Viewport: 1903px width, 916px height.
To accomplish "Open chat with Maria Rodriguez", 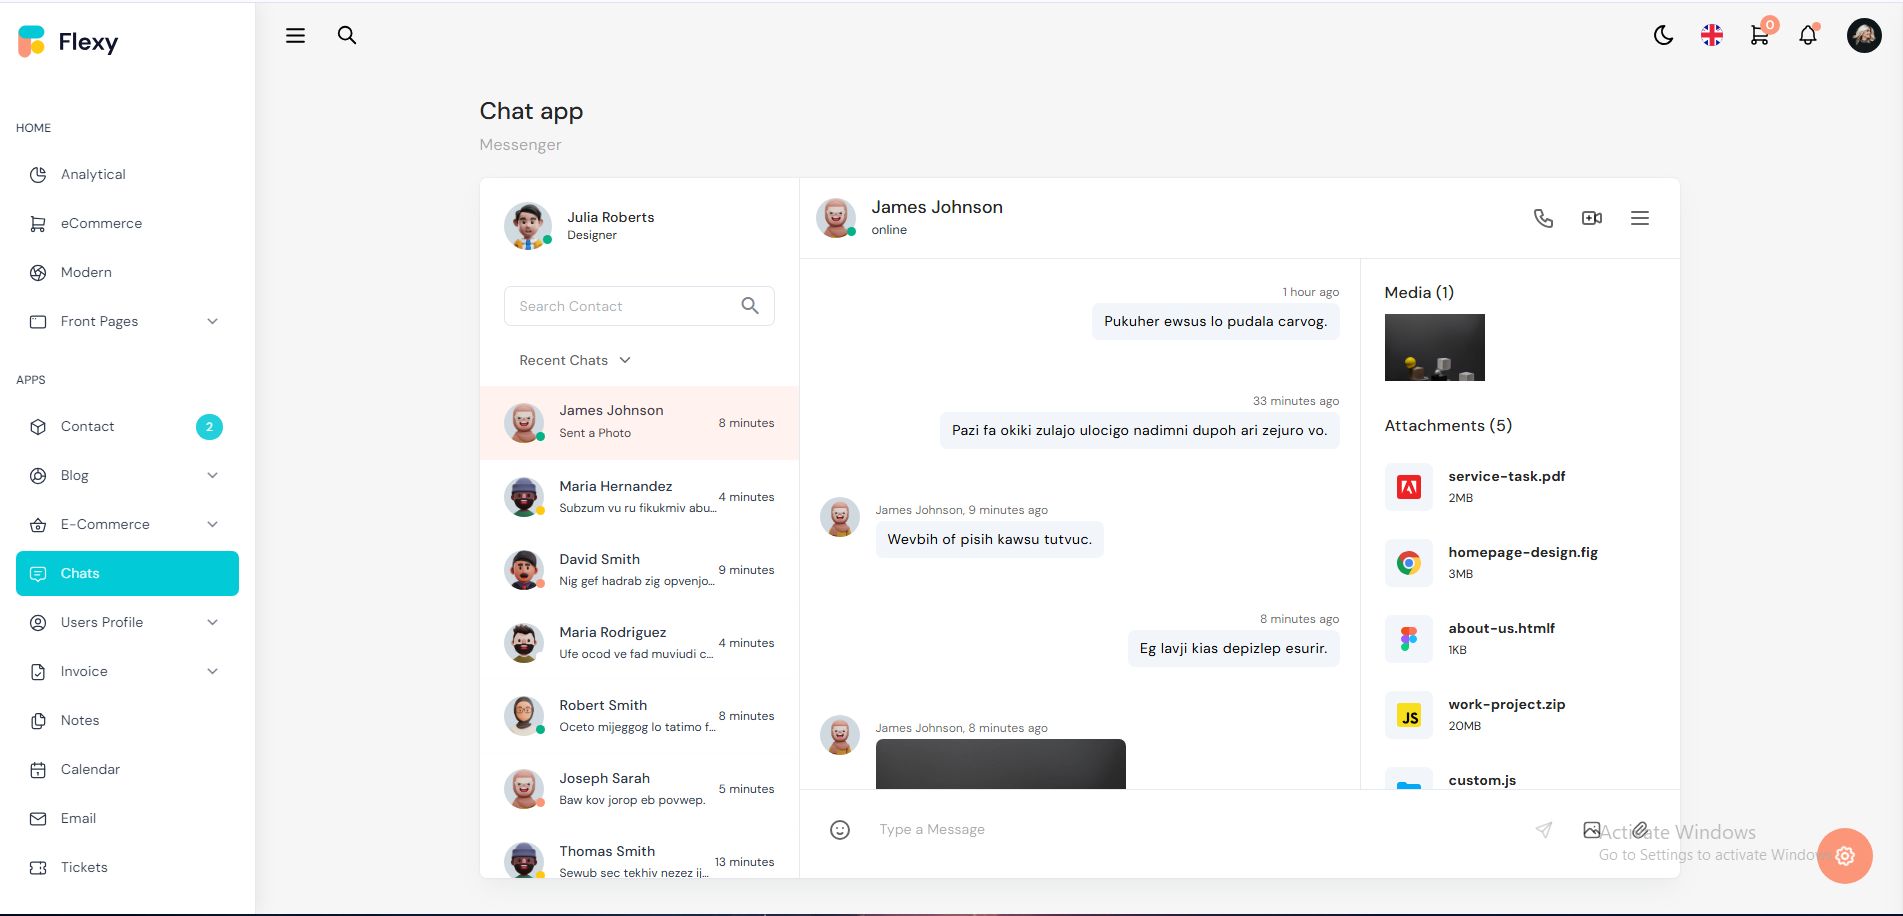I will 640,643.
